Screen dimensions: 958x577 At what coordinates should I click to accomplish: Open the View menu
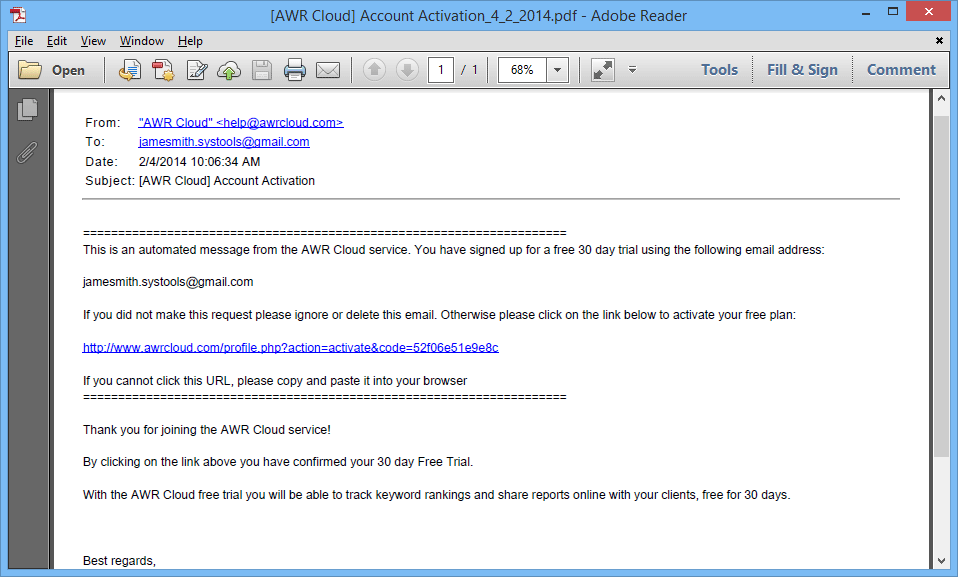tap(93, 41)
